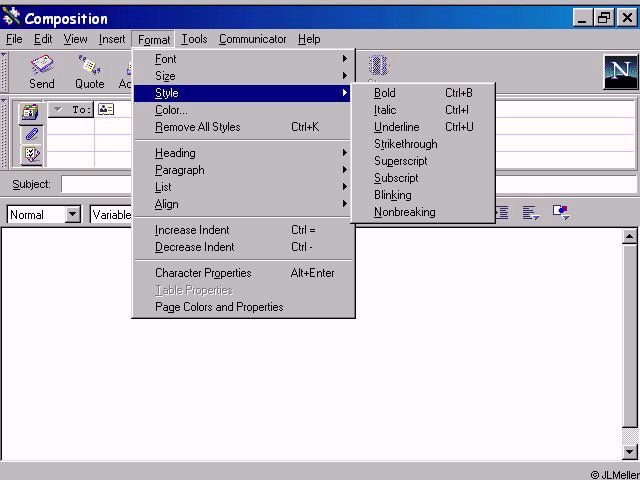Show the attachments paperclip tab
Screen dimensions: 640x480
click(x=31, y=134)
